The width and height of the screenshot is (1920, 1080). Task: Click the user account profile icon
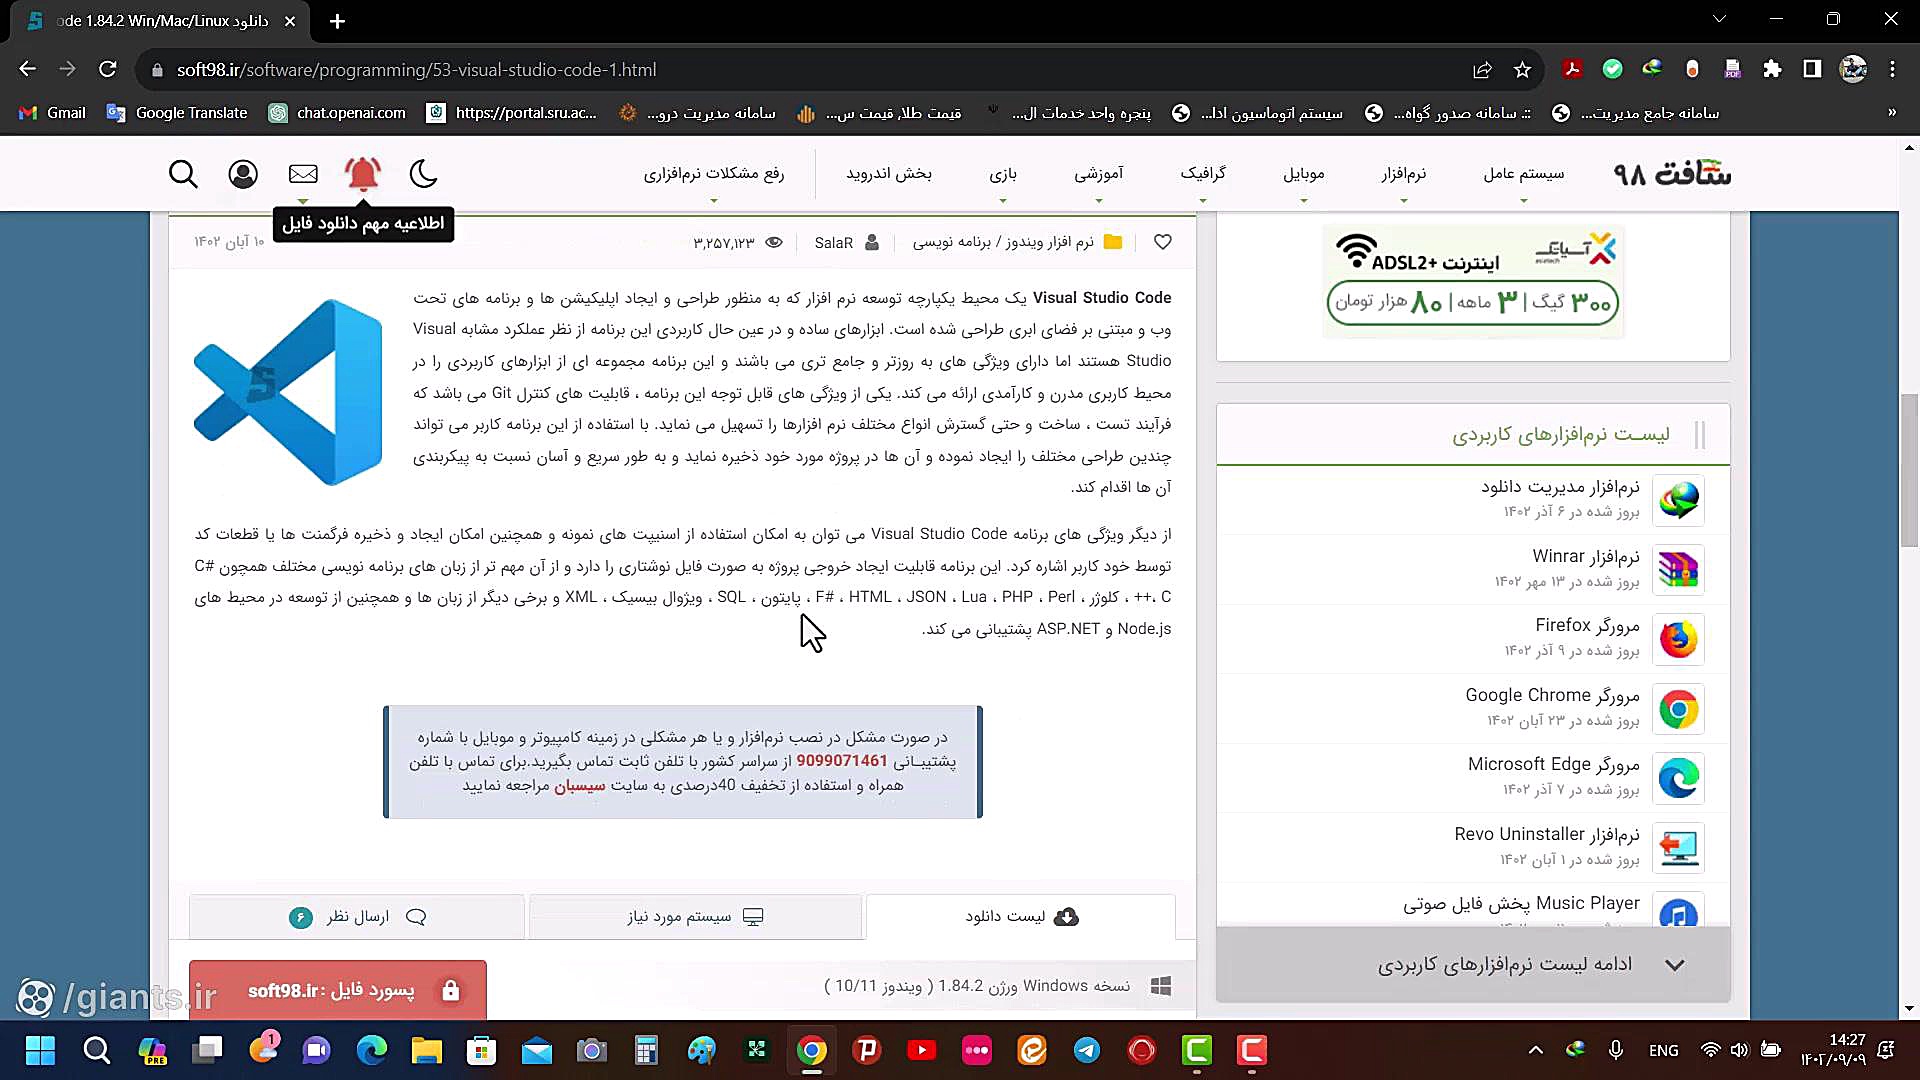pyautogui.click(x=243, y=174)
